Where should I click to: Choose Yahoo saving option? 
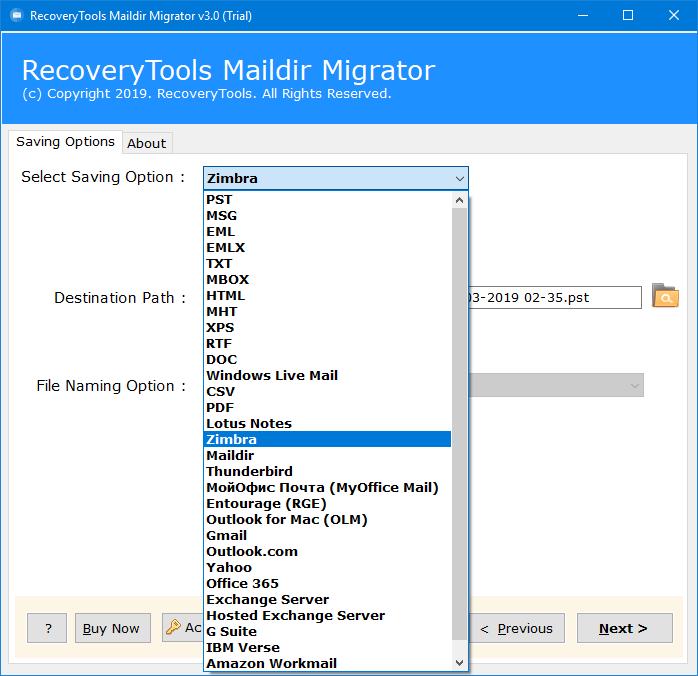[x=327, y=567]
